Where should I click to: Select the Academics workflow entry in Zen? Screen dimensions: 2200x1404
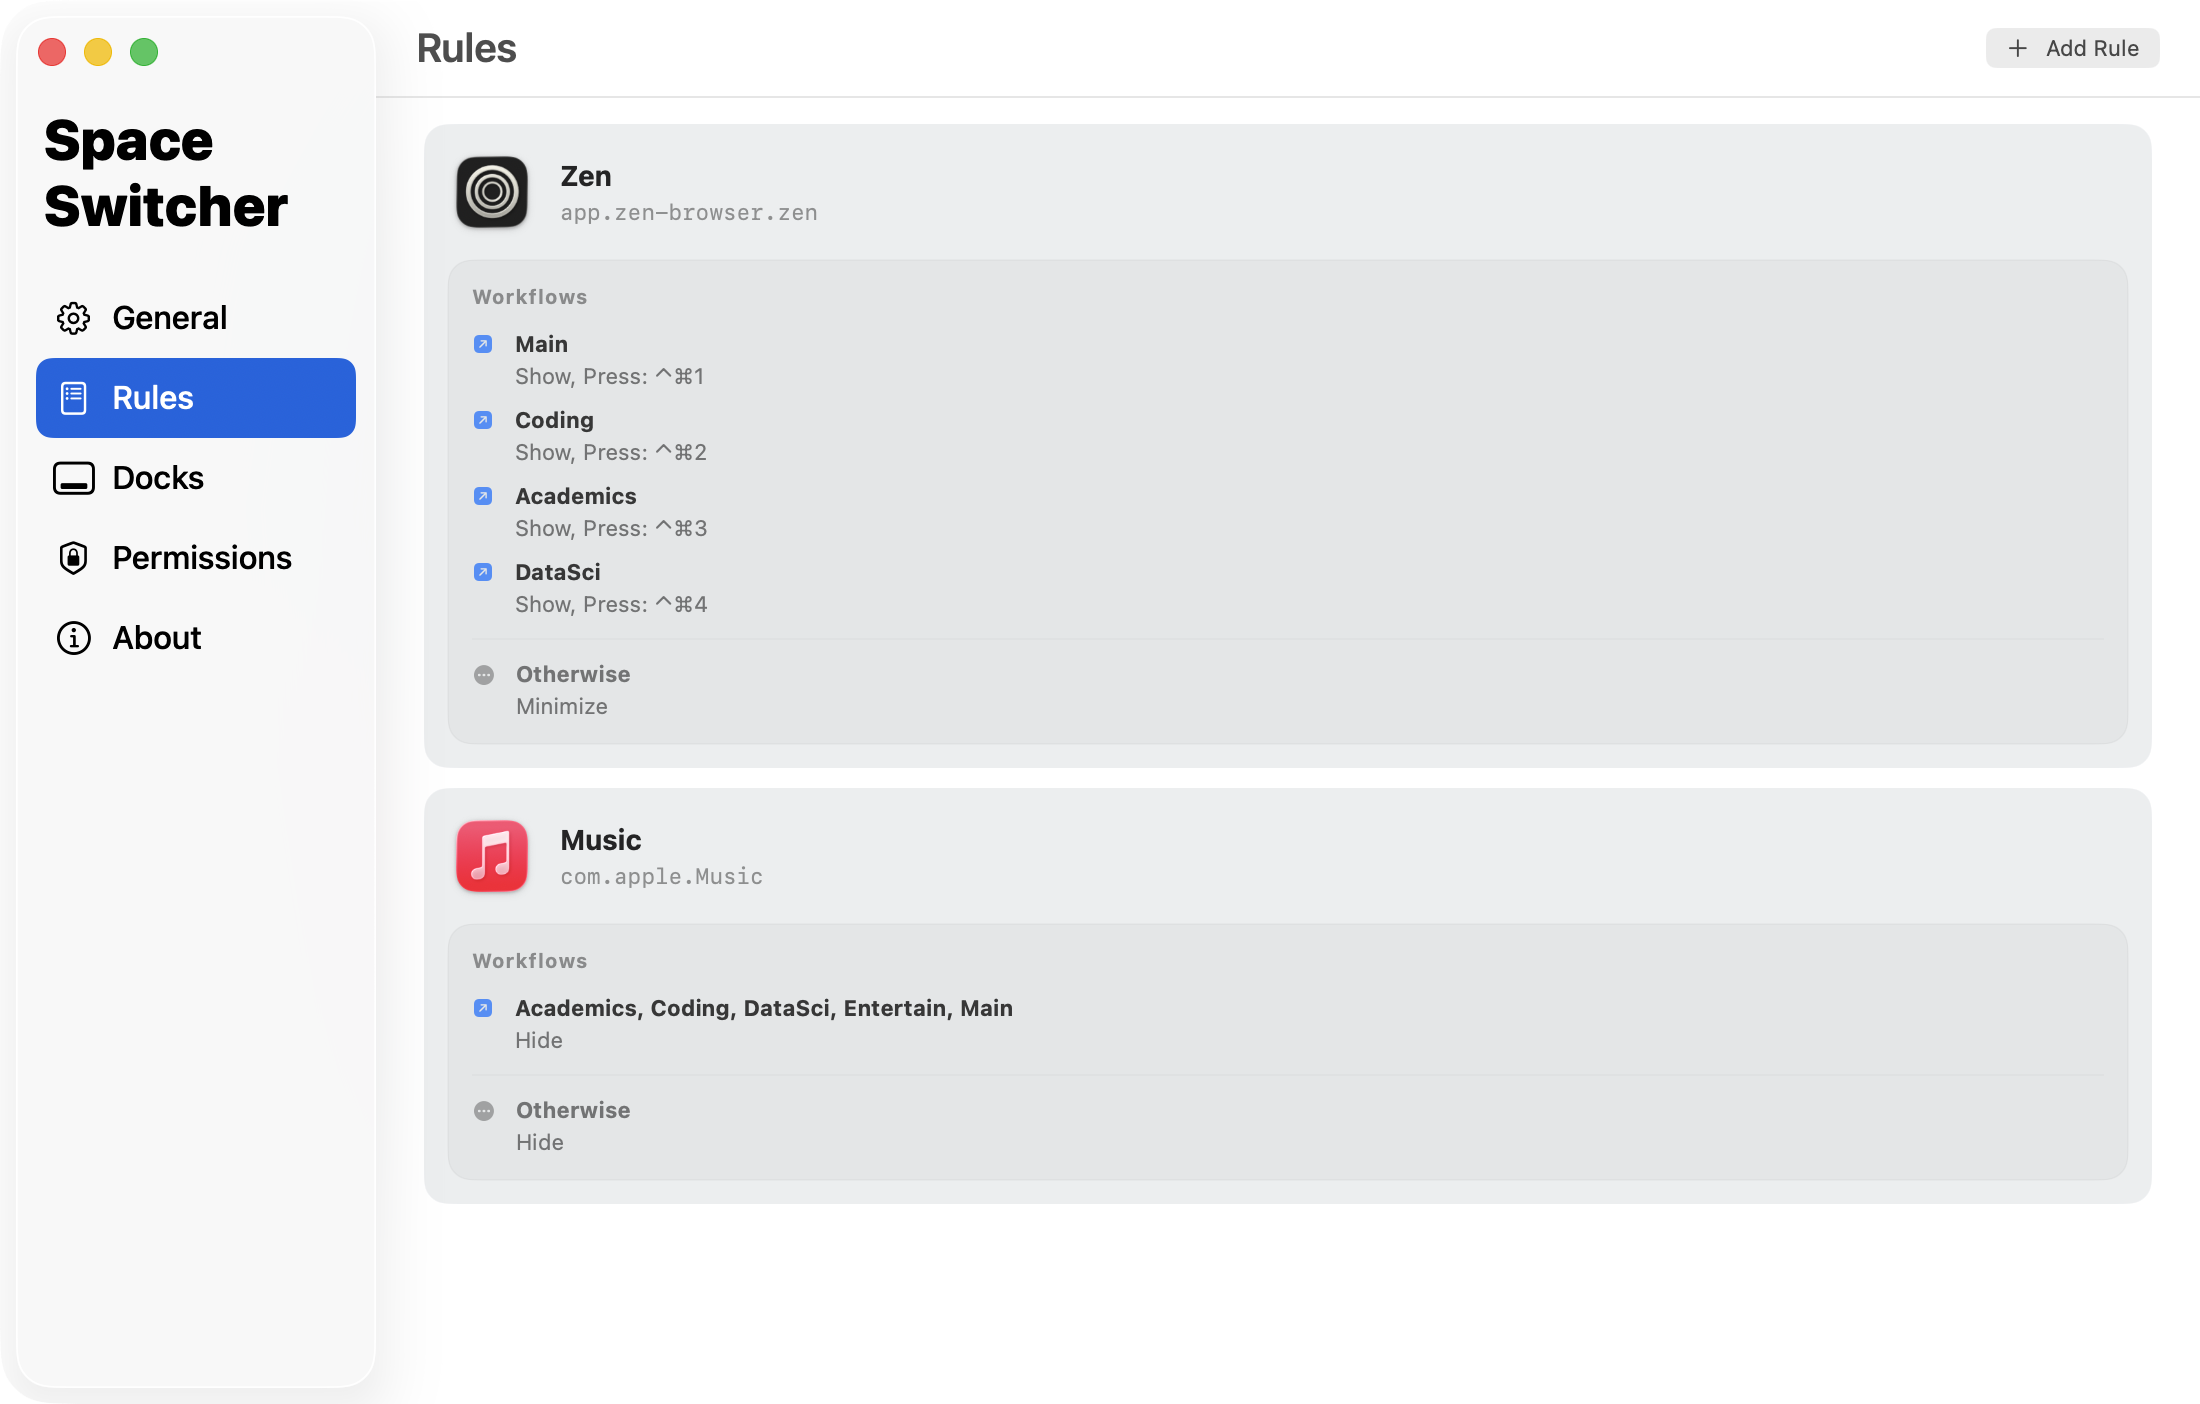coord(575,496)
